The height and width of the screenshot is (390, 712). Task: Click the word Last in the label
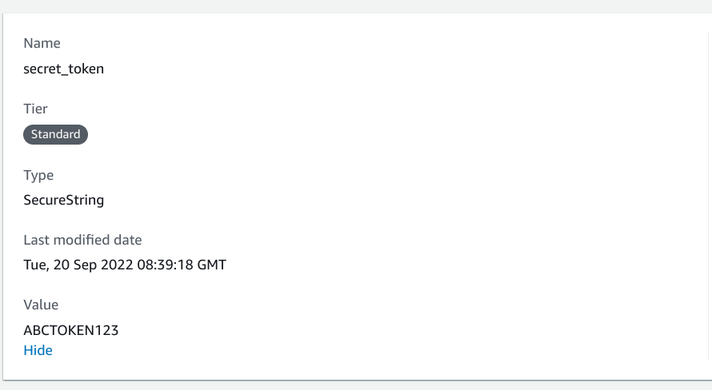36,240
